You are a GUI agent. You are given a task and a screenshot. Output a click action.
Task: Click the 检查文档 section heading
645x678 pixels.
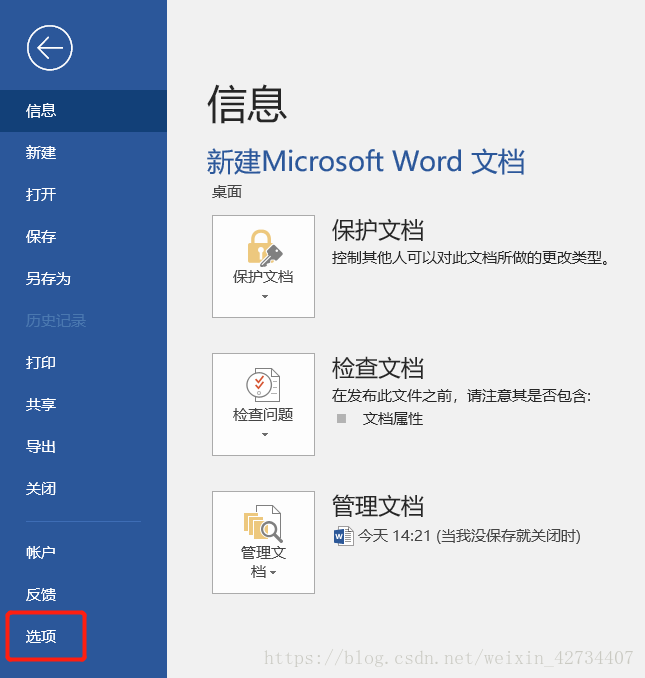(x=377, y=368)
